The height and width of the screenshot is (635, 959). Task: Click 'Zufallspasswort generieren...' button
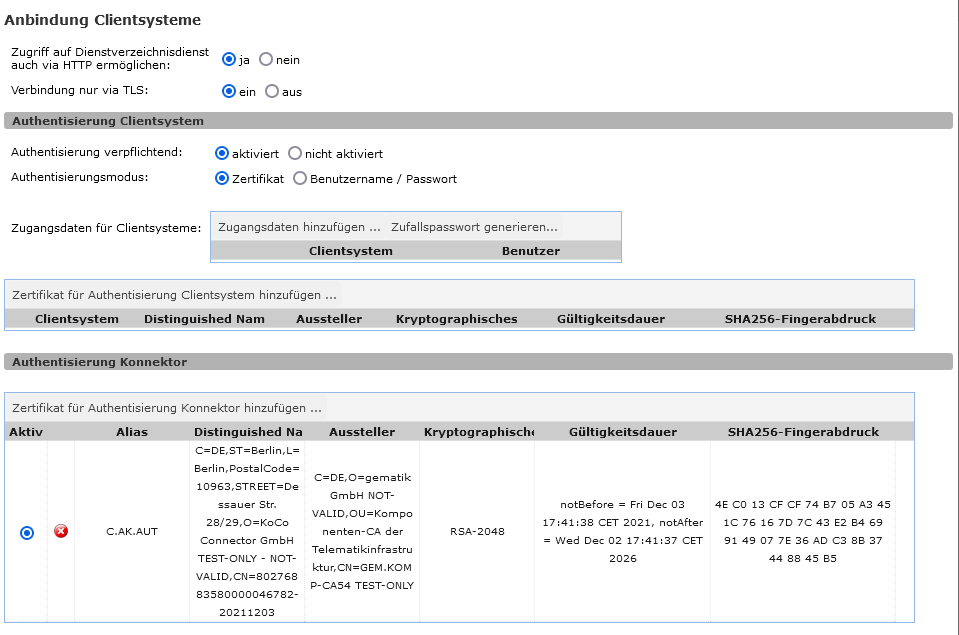pyautogui.click(x=474, y=227)
